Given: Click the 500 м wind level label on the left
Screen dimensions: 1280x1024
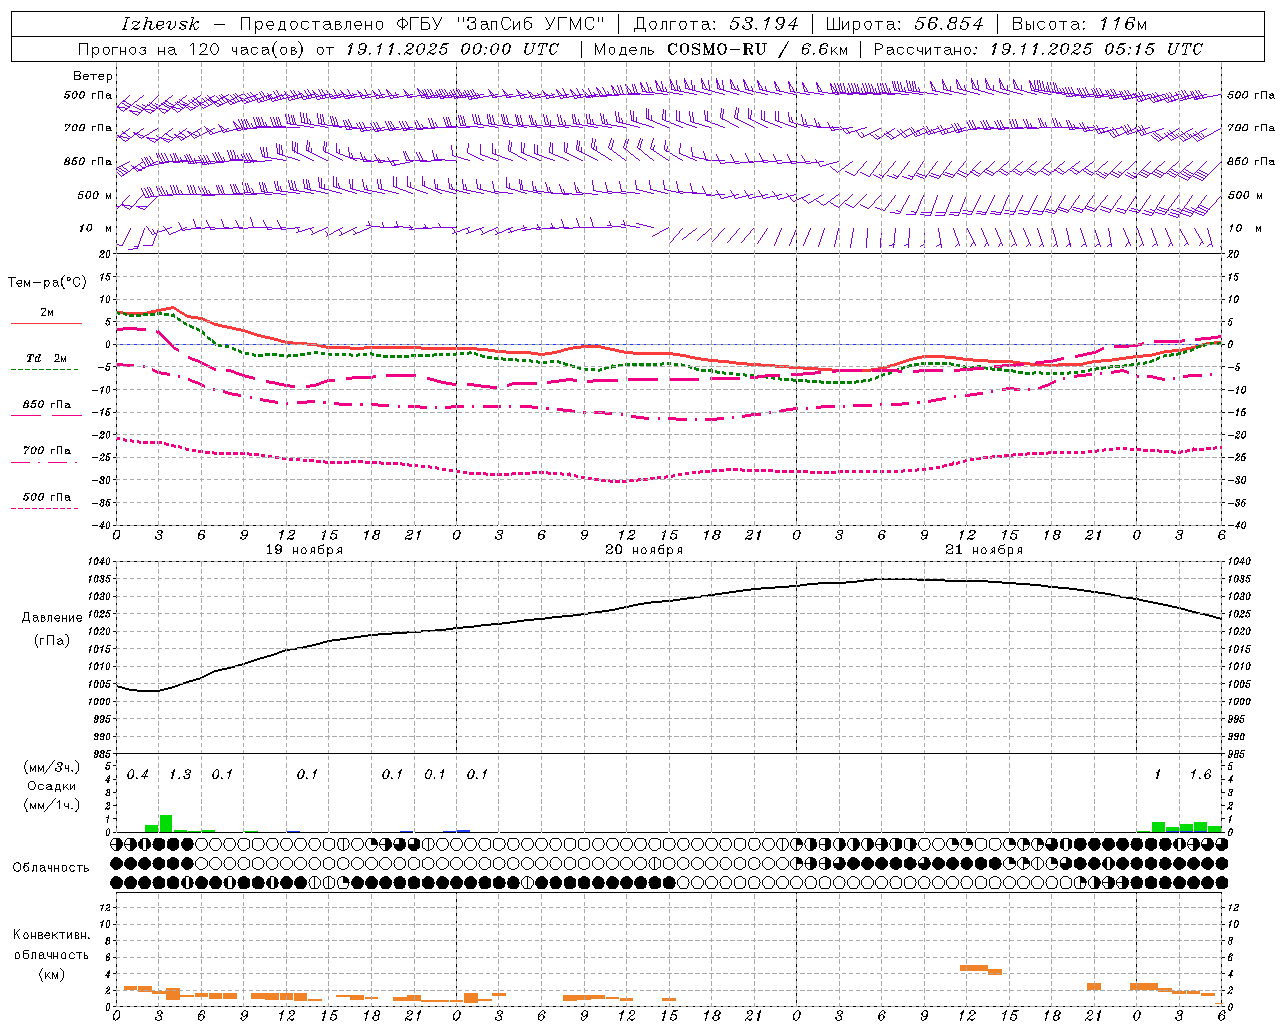Looking at the screenshot, I should (x=96, y=195).
